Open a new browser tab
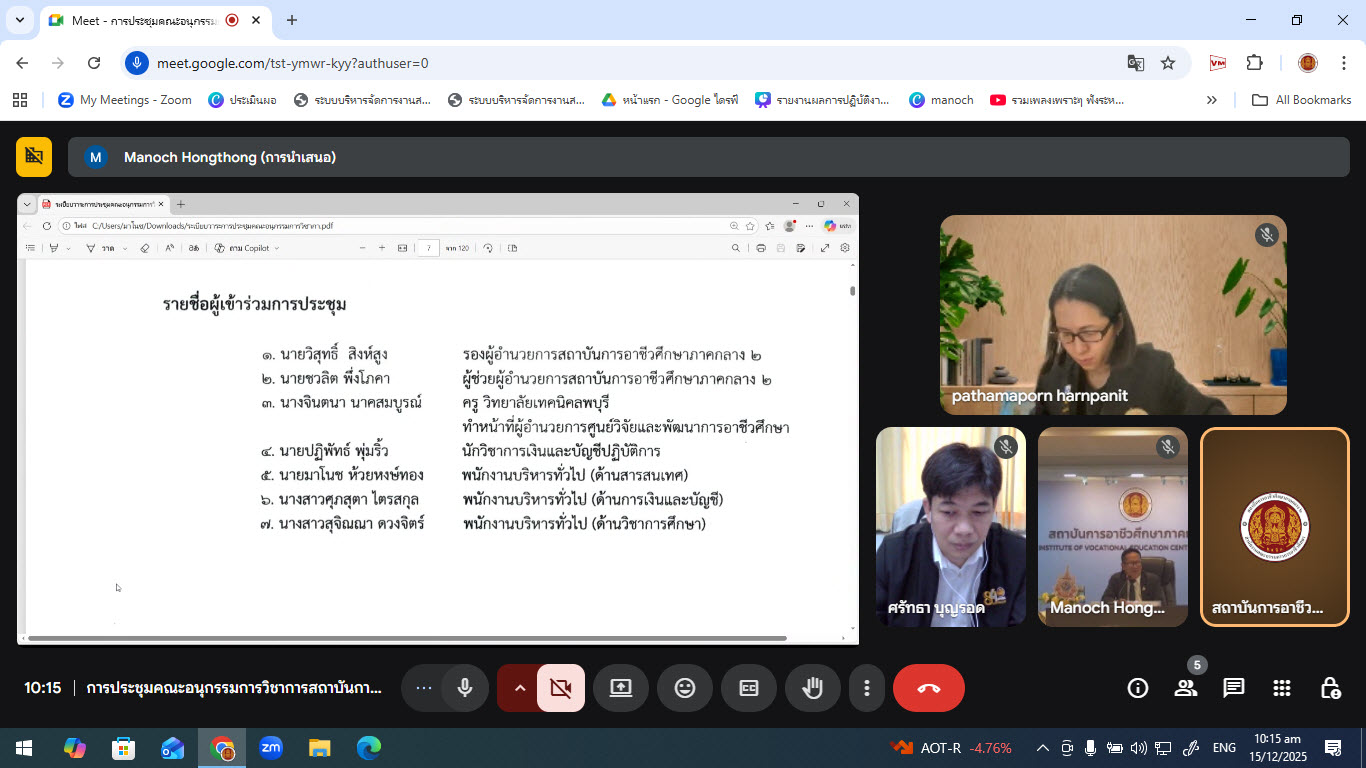Viewport: 1366px width, 768px height. pyautogui.click(x=292, y=20)
